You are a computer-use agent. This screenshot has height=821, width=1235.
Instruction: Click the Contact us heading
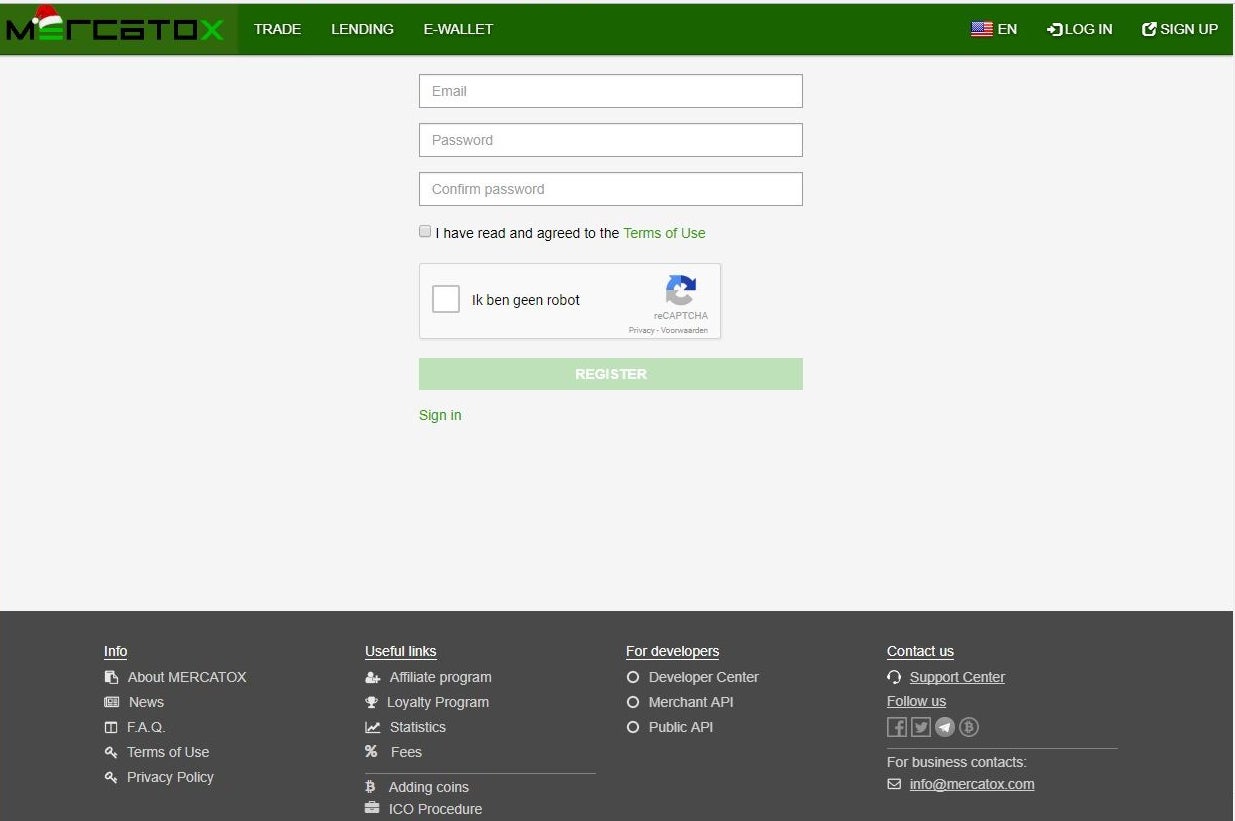pyautogui.click(x=920, y=651)
